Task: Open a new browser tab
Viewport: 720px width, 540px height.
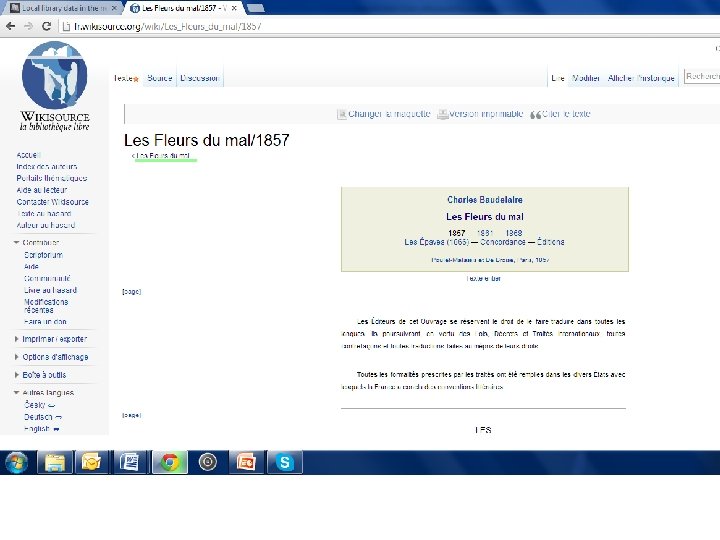Action: [255, 8]
